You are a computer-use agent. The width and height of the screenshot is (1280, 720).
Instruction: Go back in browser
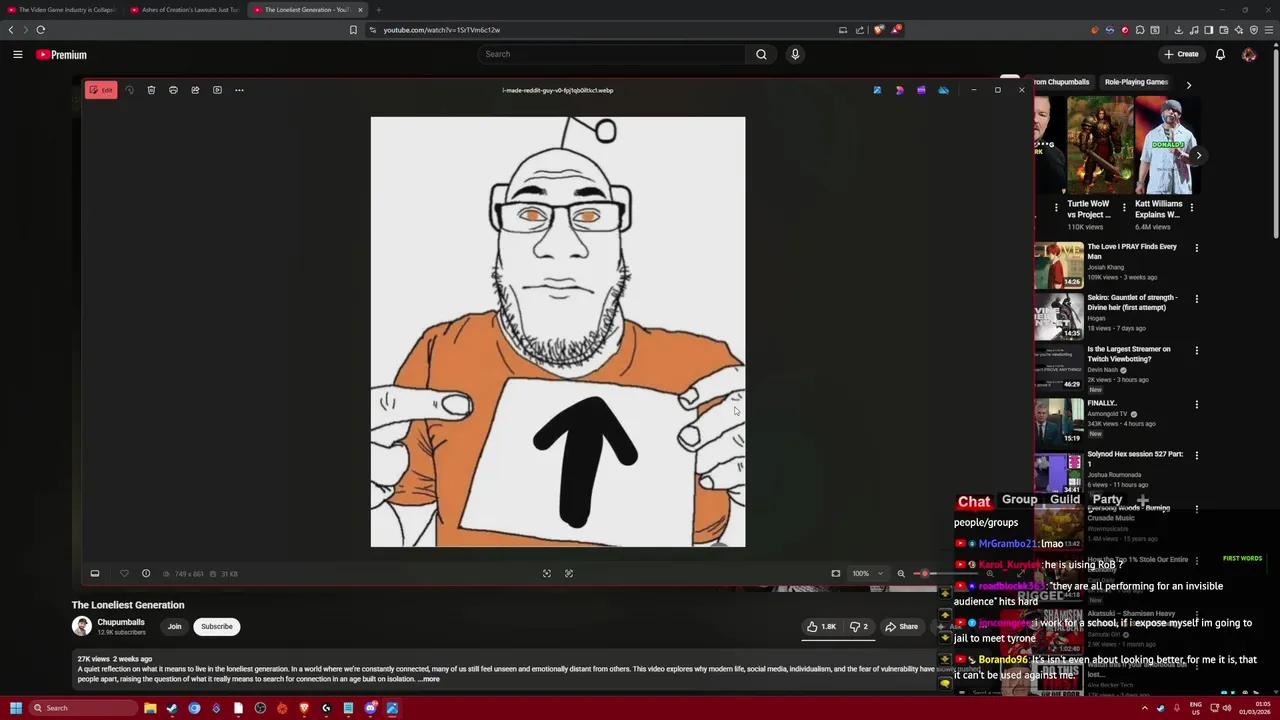tap(11, 30)
